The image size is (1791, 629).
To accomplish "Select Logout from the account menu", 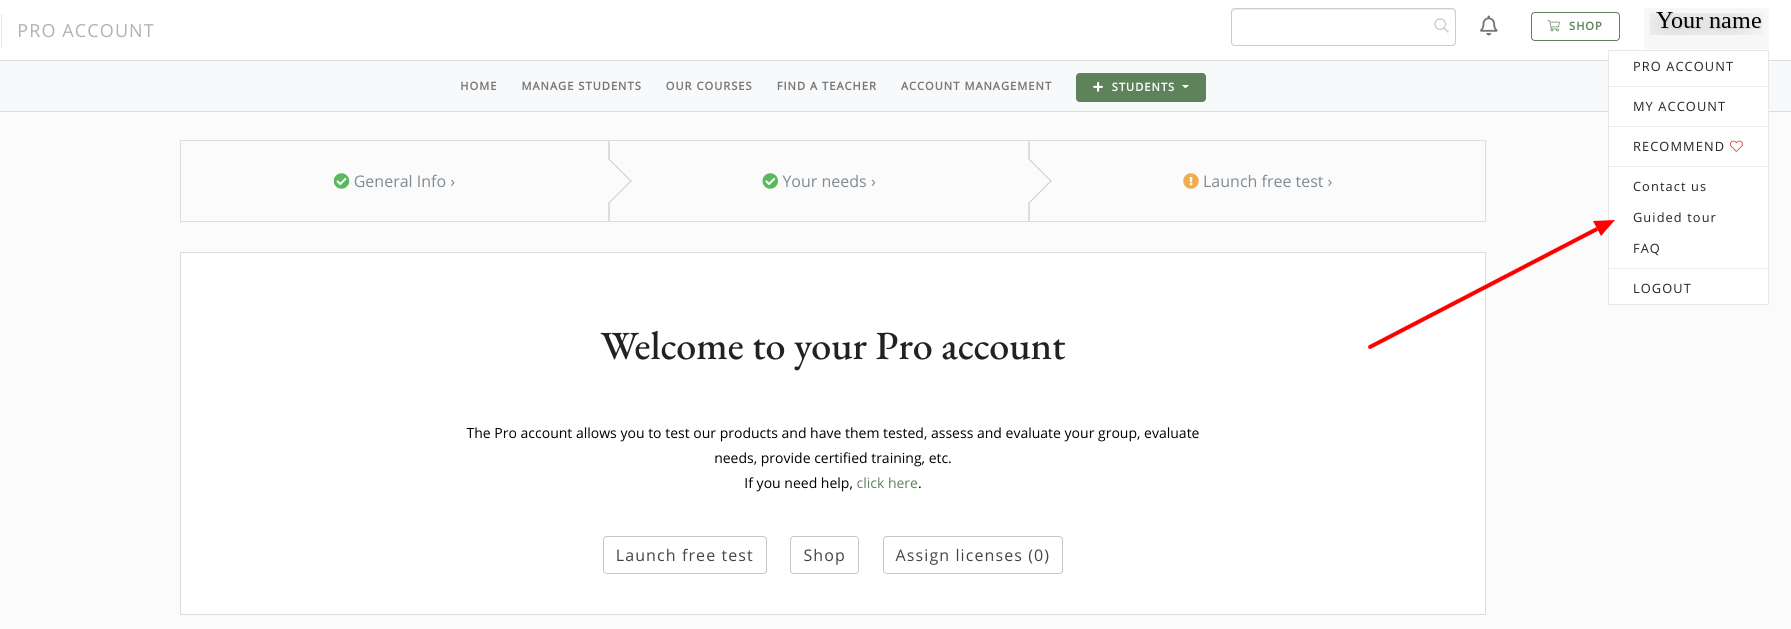I will pyautogui.click(x=1662, y=288).
